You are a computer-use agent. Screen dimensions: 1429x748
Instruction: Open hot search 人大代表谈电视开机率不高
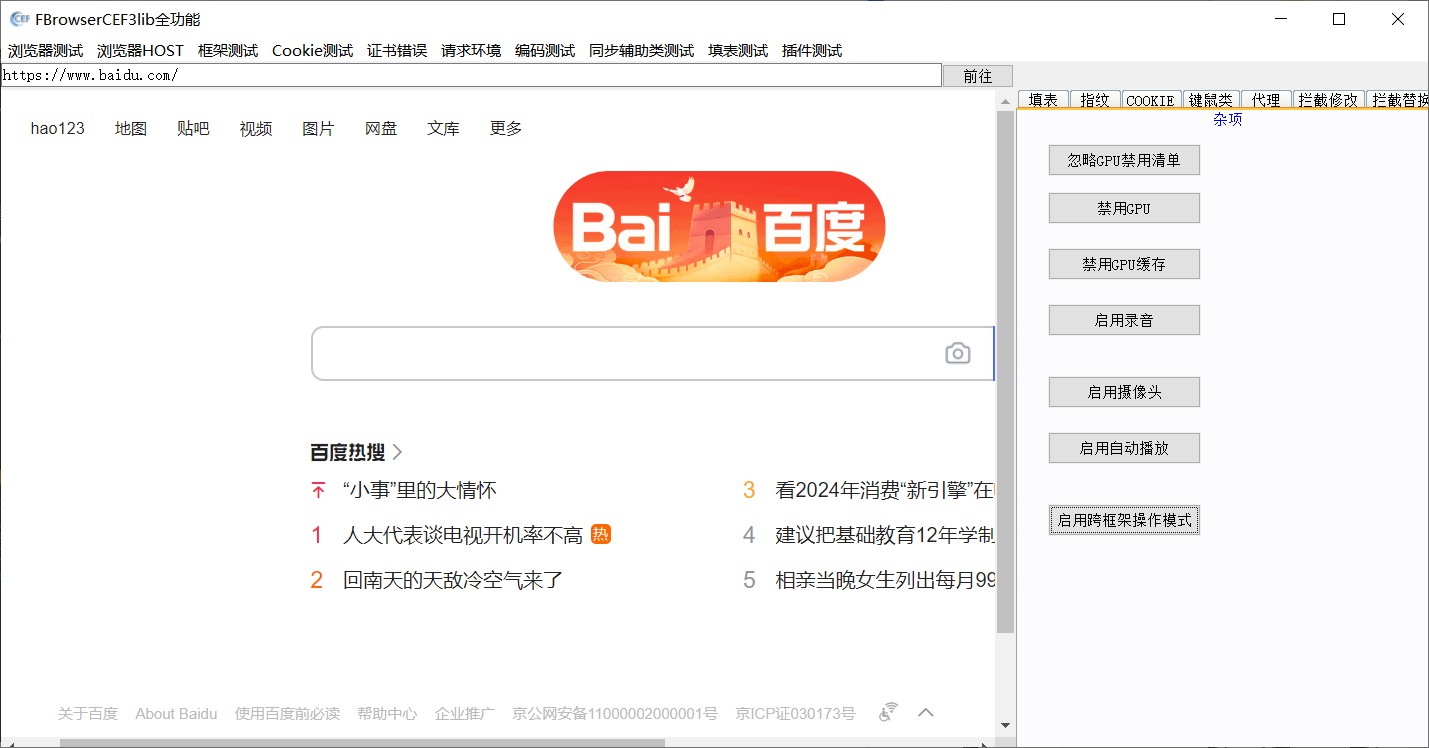[x=463, y=535]
